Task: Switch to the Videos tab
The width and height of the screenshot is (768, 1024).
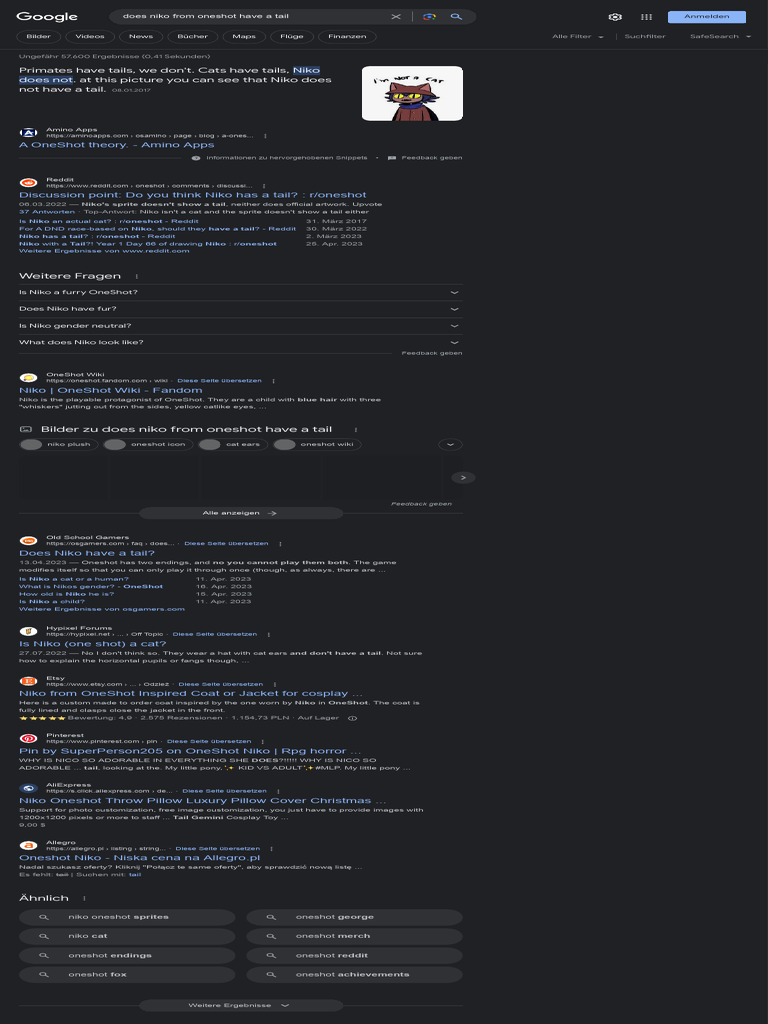Action: (x=89, y=37)
